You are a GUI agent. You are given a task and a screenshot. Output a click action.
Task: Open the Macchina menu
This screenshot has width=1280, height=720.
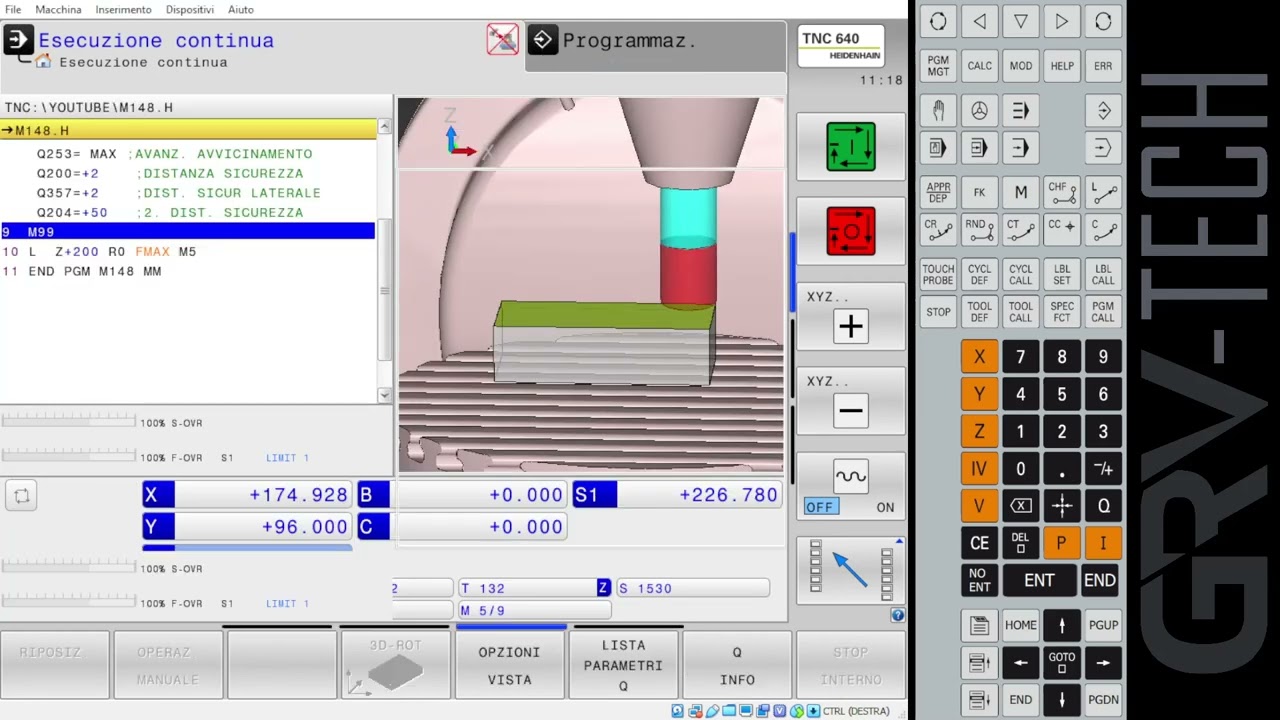[x=58, y=9]
